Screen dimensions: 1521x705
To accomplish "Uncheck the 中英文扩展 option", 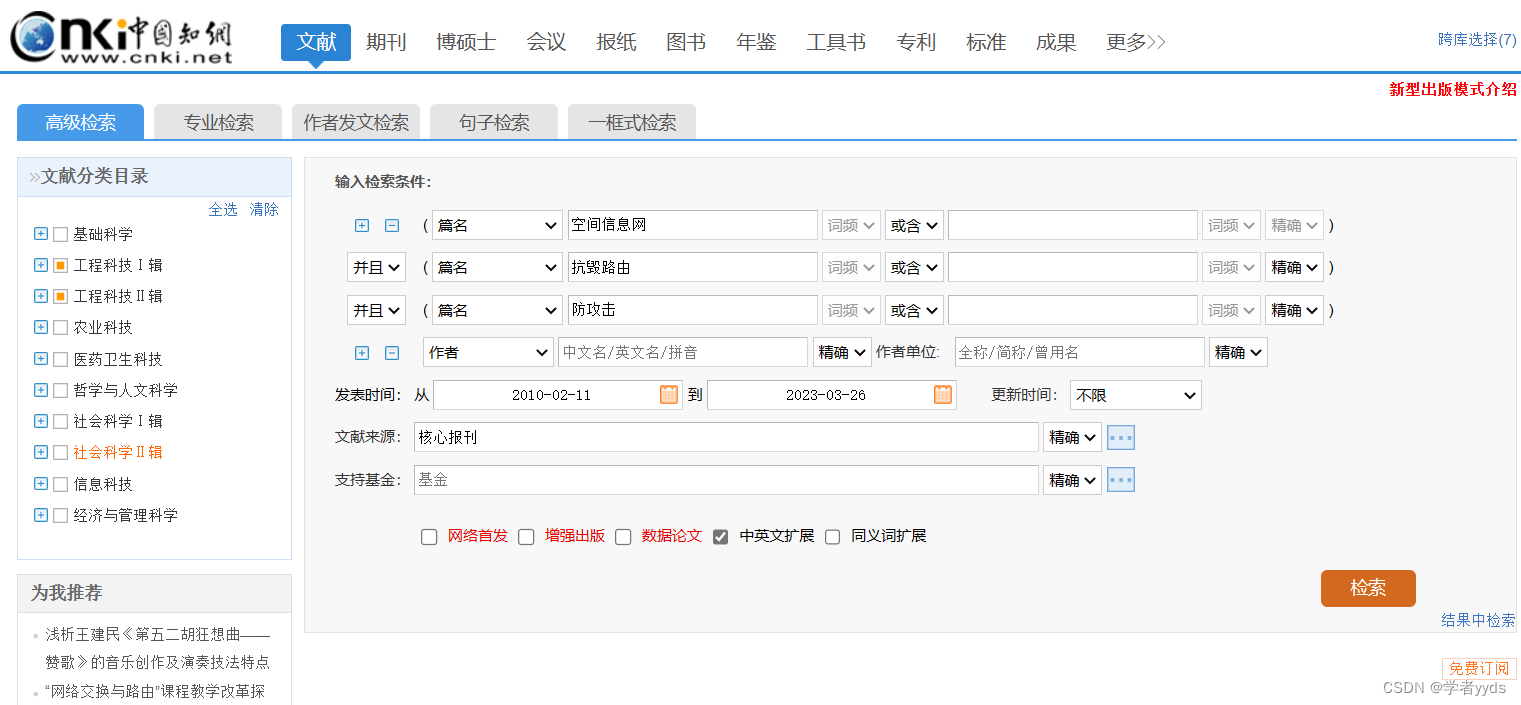I will [721, 536].
